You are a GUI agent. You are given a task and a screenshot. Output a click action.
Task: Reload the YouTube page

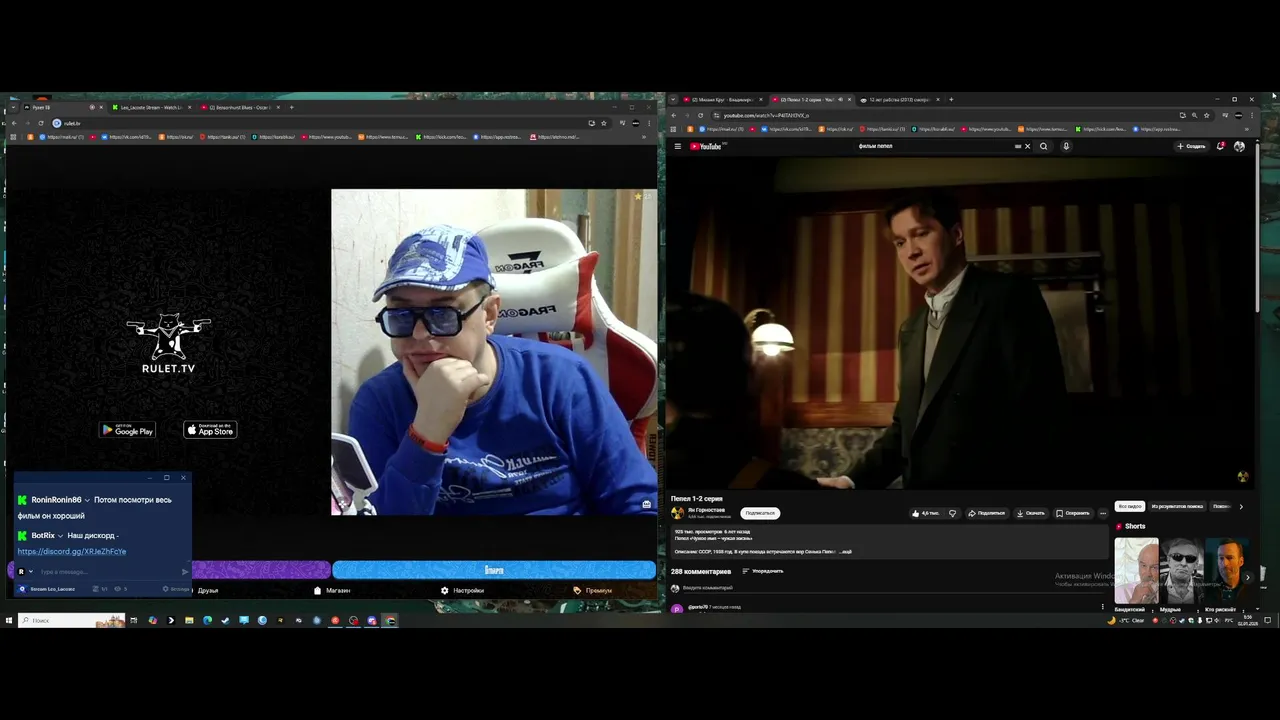[x=700, y=115]
